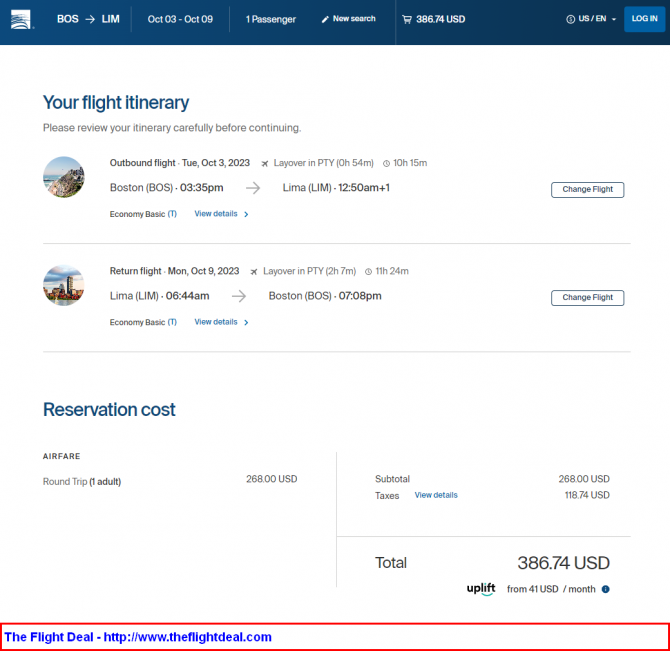Click the LOG IN button
The image size is (670, 651).
tap(644, 19)
